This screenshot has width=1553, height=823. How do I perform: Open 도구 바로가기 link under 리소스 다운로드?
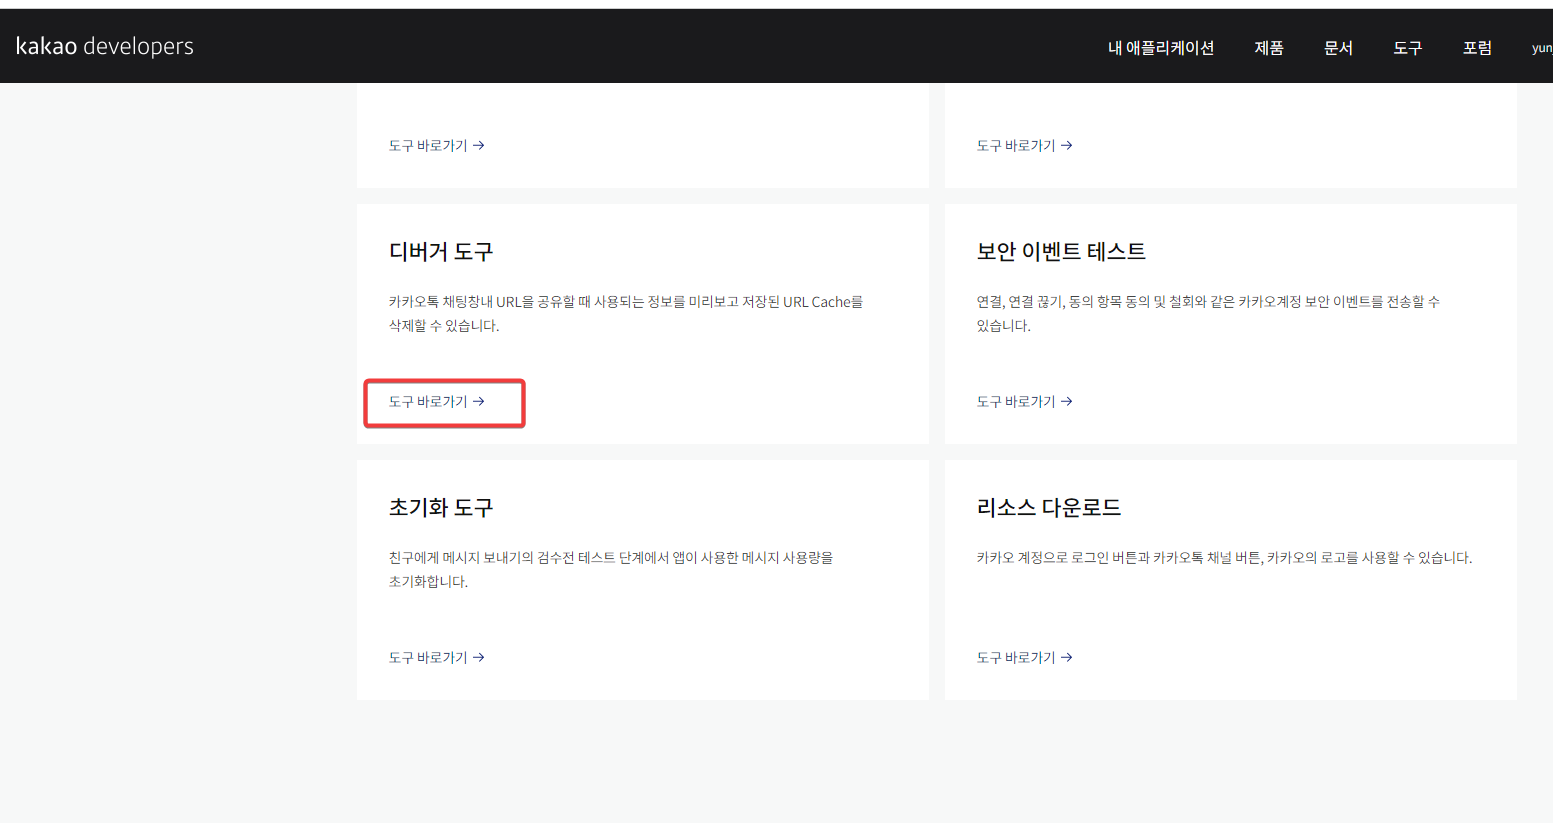1025,657
